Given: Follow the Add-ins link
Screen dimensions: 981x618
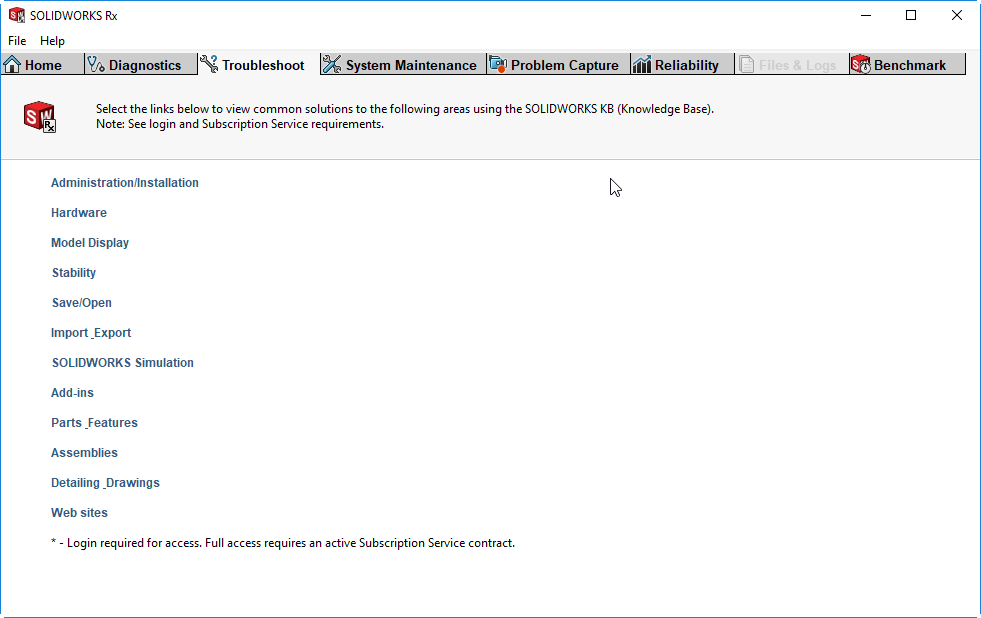Looking at the screenshot, I should pyautogui.click(x=72, y=393).
